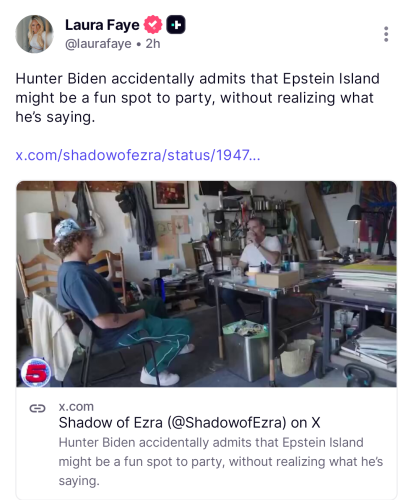Click the gray link card description text

(221, 462)
